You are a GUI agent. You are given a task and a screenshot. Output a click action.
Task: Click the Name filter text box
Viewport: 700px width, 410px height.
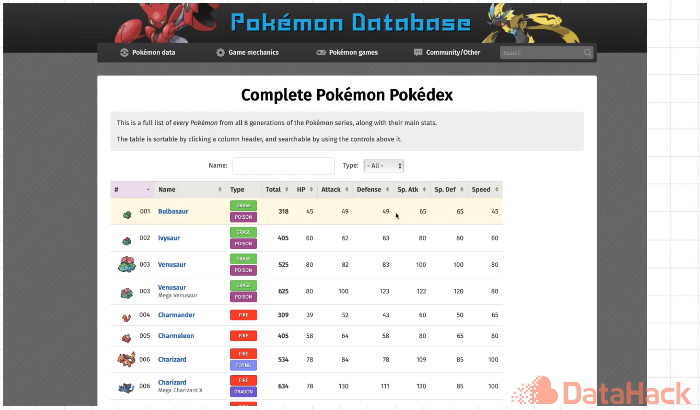coord(283,166)
